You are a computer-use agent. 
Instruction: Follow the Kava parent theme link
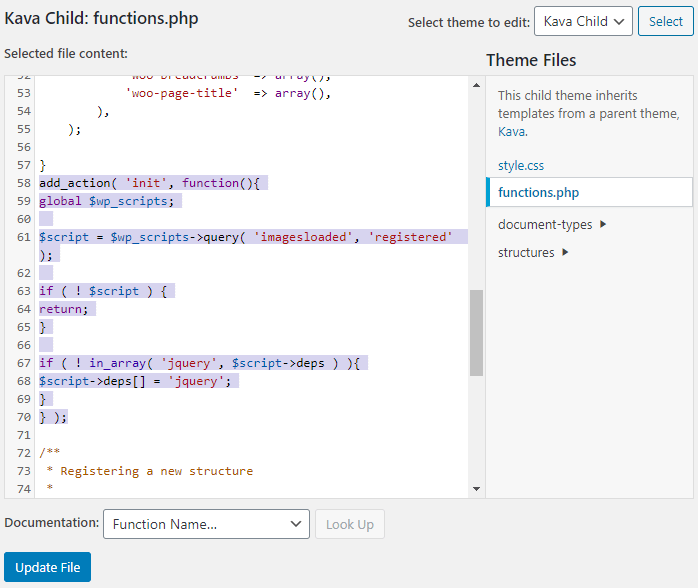point(512,132)
